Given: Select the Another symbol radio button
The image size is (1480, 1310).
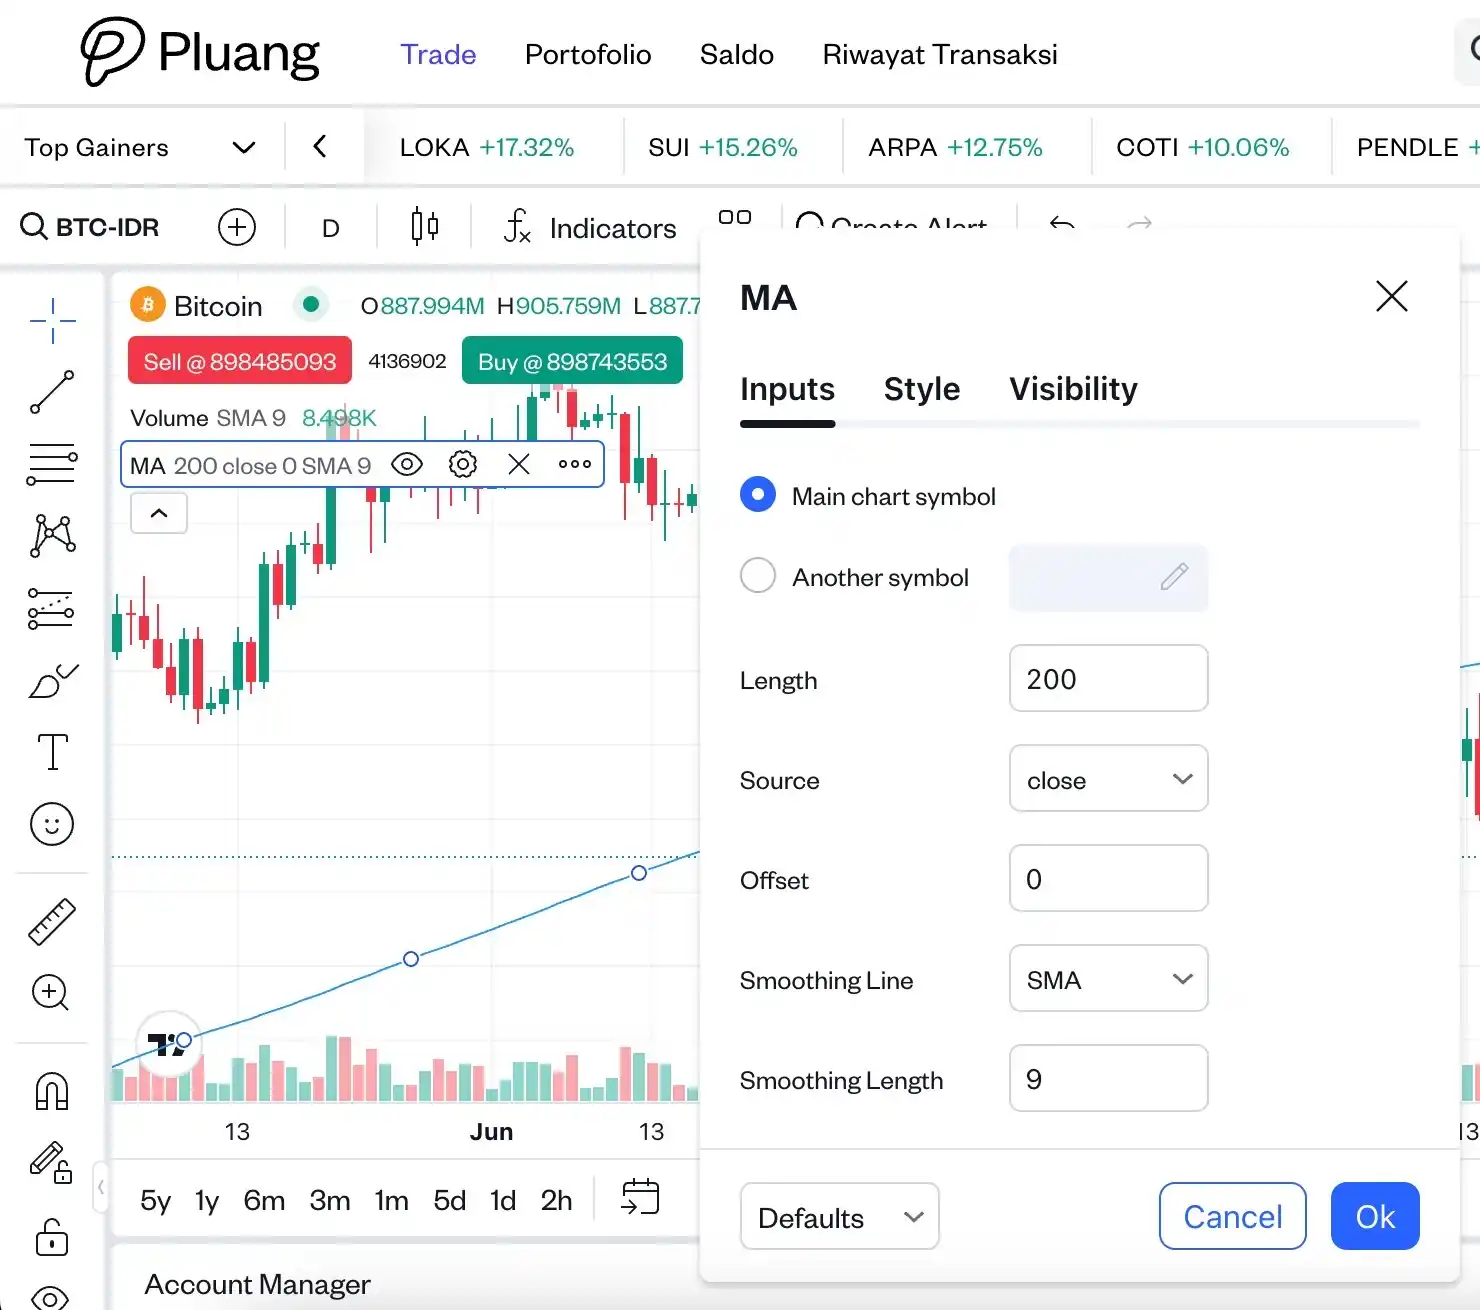Looking at the screenshot, I should pyautogui.click(x=758, y=576).
